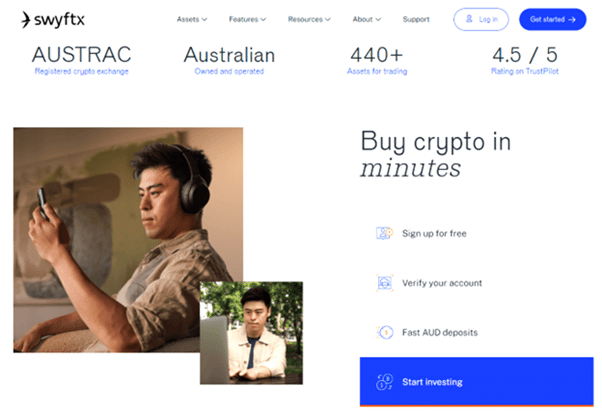This screenshot has width=602, height=412.
Task: Click the Log in button
Action: [x=481, y=19]
